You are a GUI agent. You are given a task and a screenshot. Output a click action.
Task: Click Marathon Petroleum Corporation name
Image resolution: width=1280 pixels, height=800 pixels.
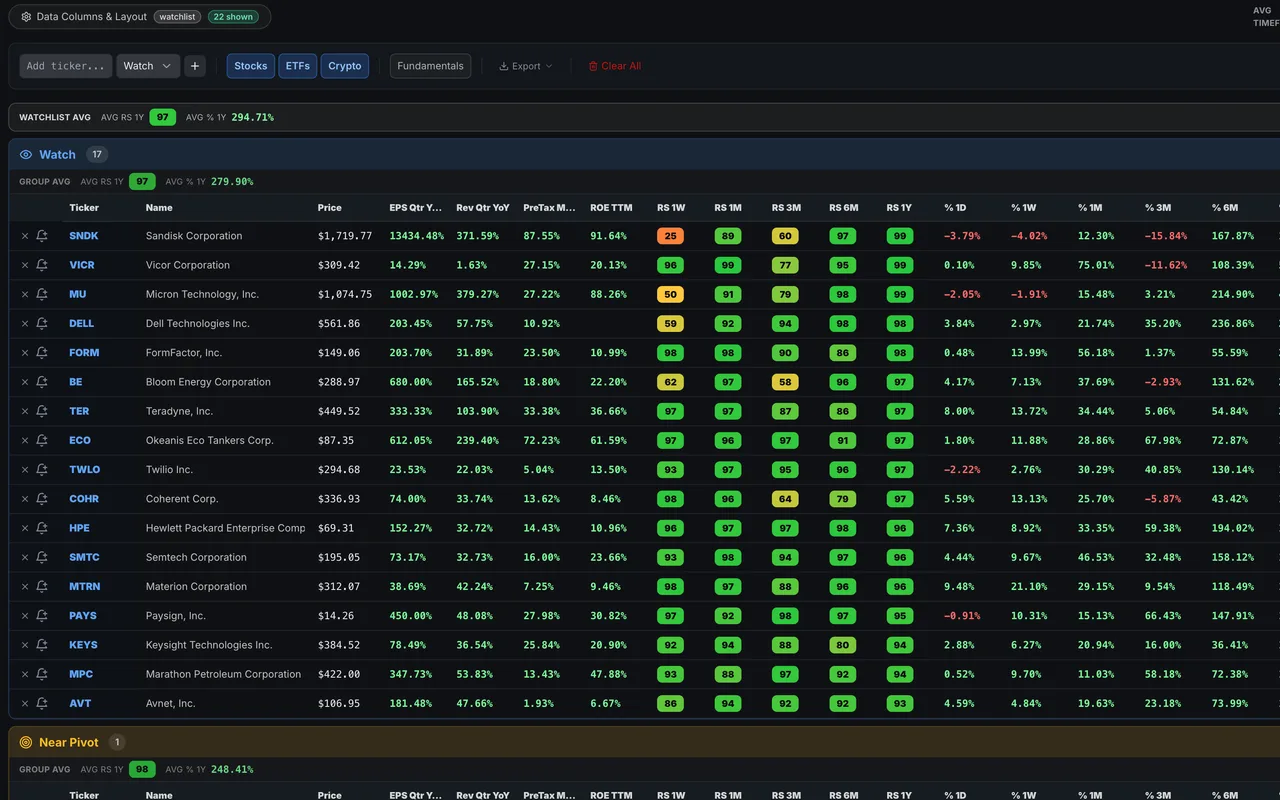click(223, 674)
